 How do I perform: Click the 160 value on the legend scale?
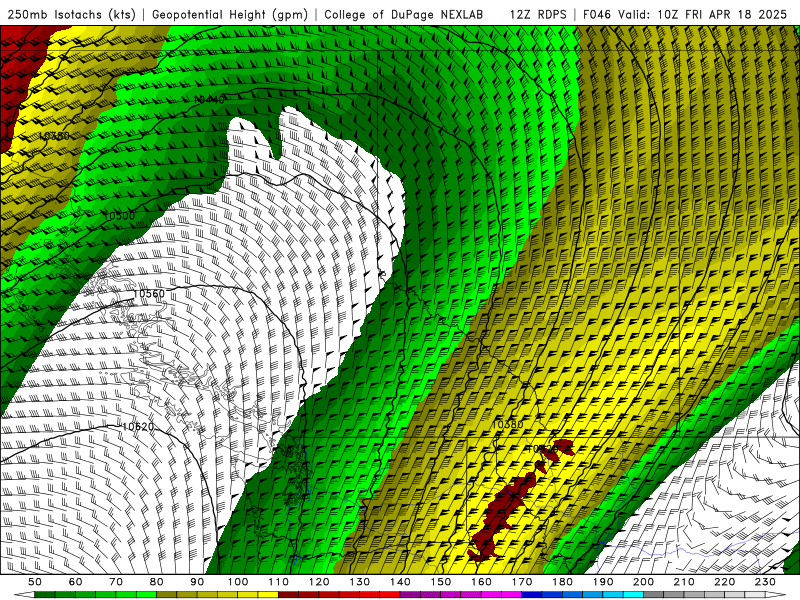tap(481, 582)
